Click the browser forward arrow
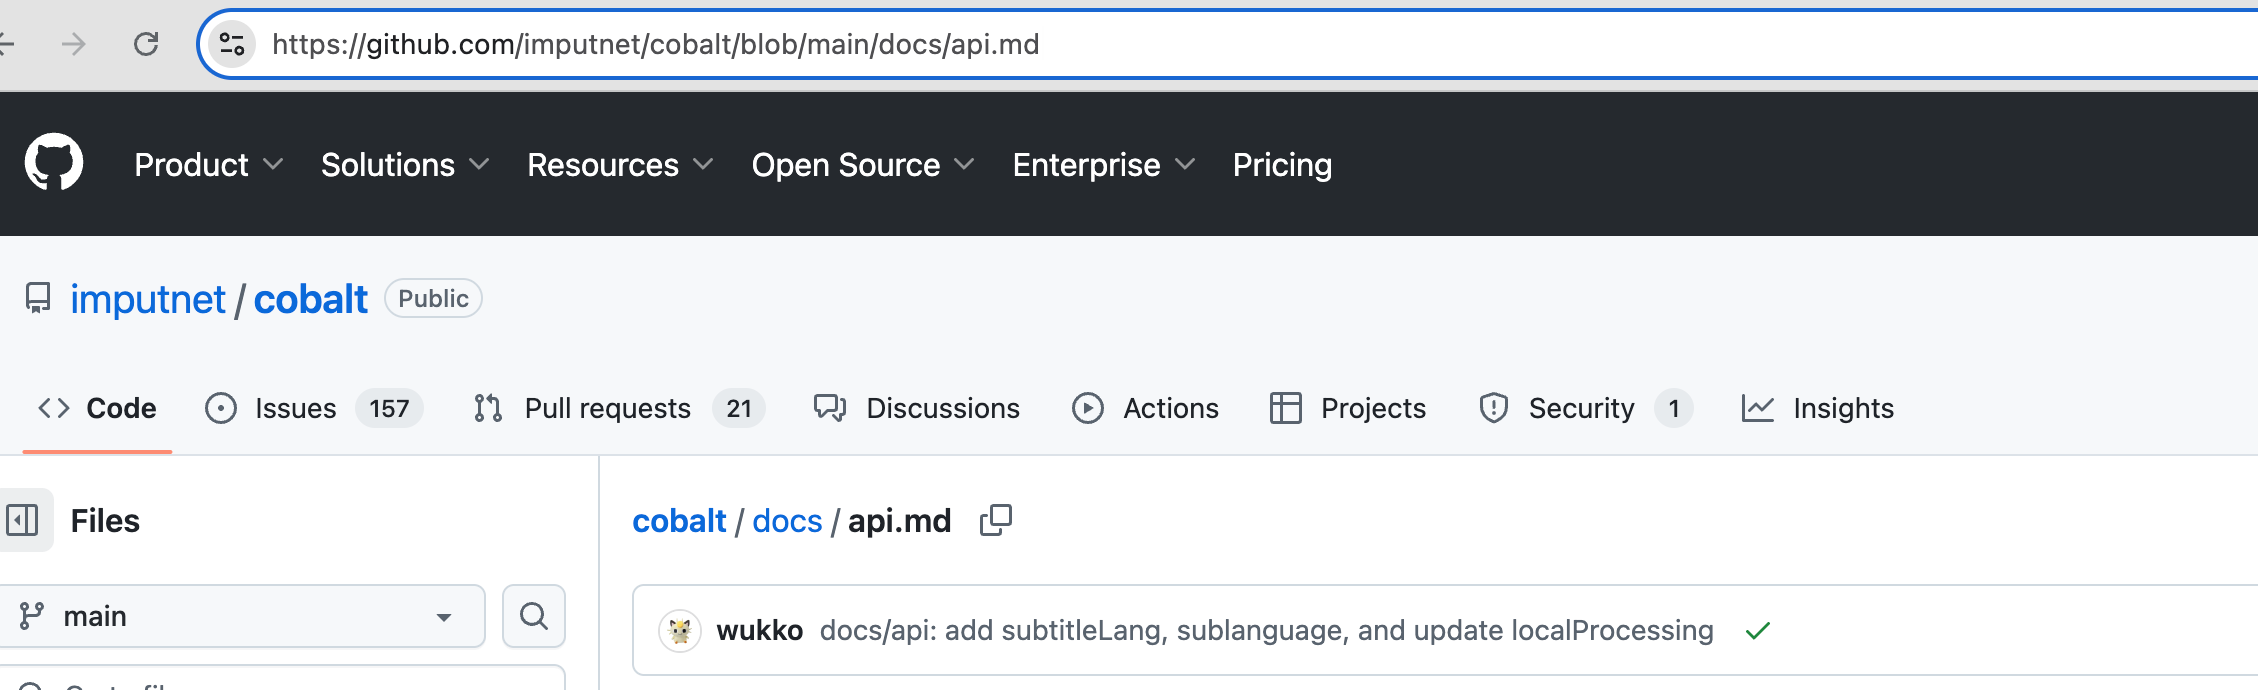Viewport: 2258px width, 690px height. 74,44
